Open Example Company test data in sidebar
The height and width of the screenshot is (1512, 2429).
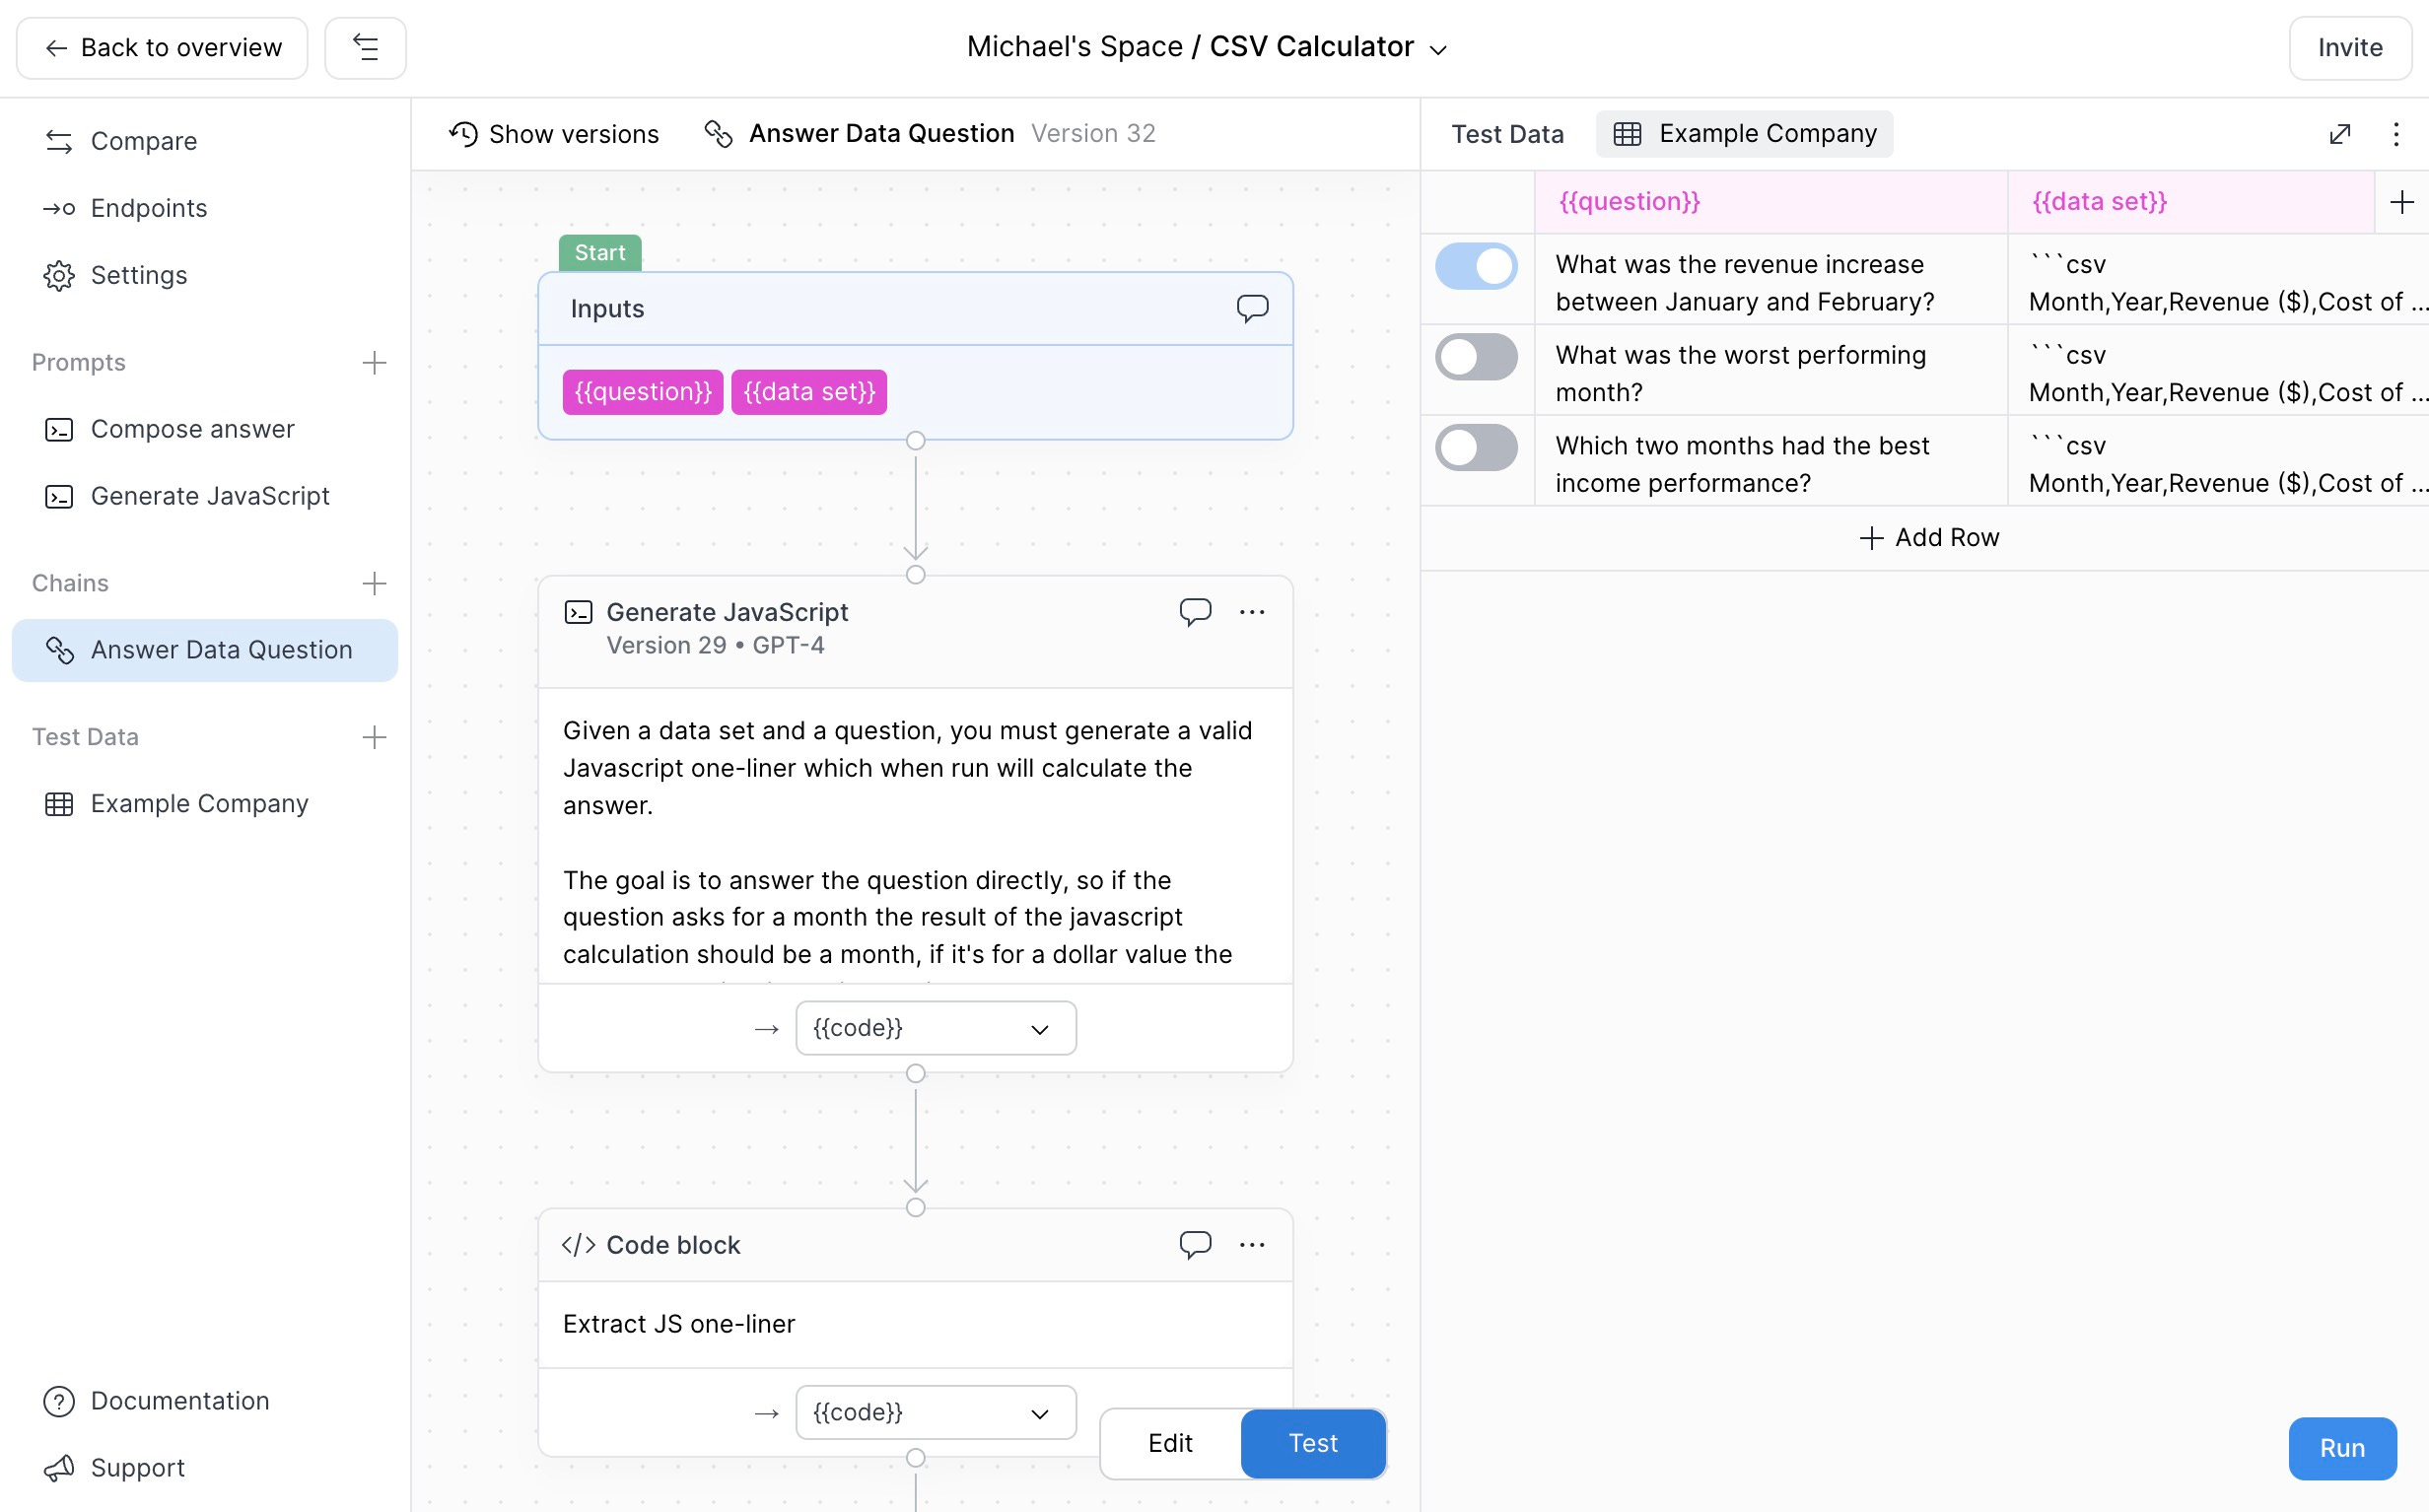tap(204, 804)
